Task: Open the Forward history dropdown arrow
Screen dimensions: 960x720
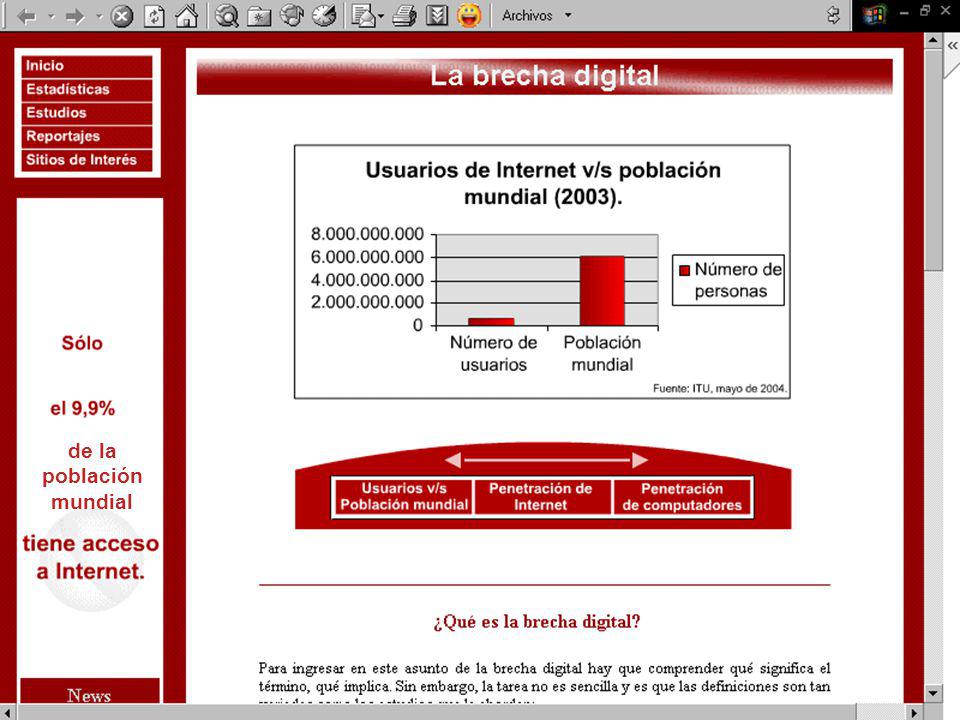Action: click(99, 17)
